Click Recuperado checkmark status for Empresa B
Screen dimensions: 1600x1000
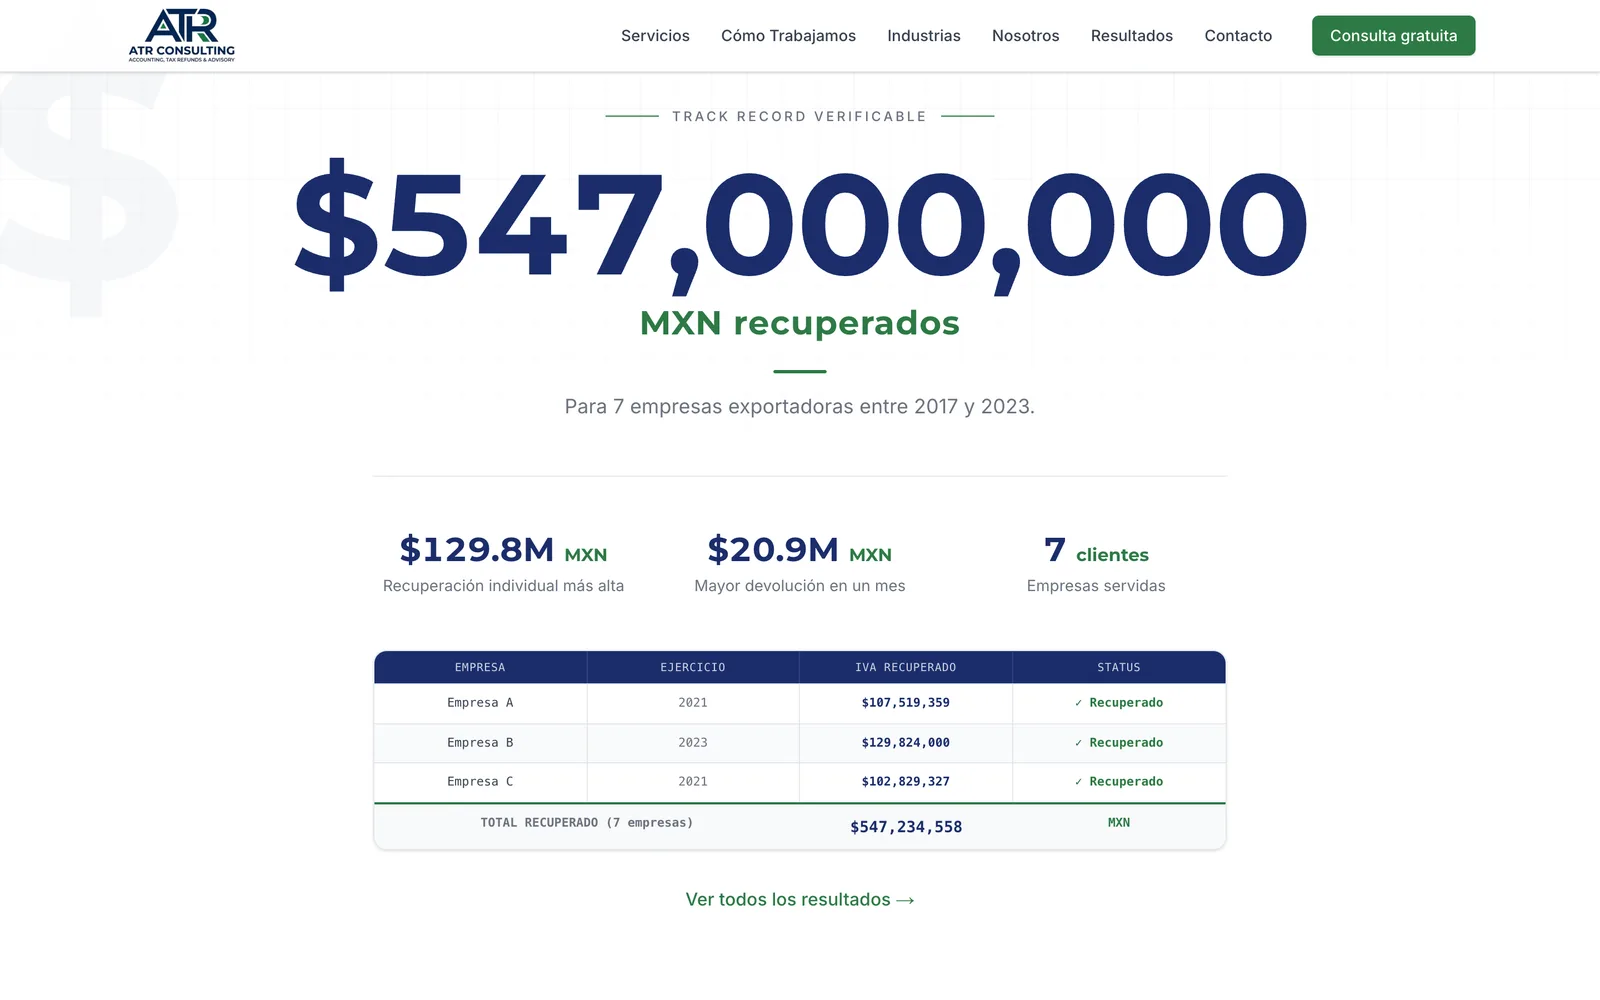1119,743
